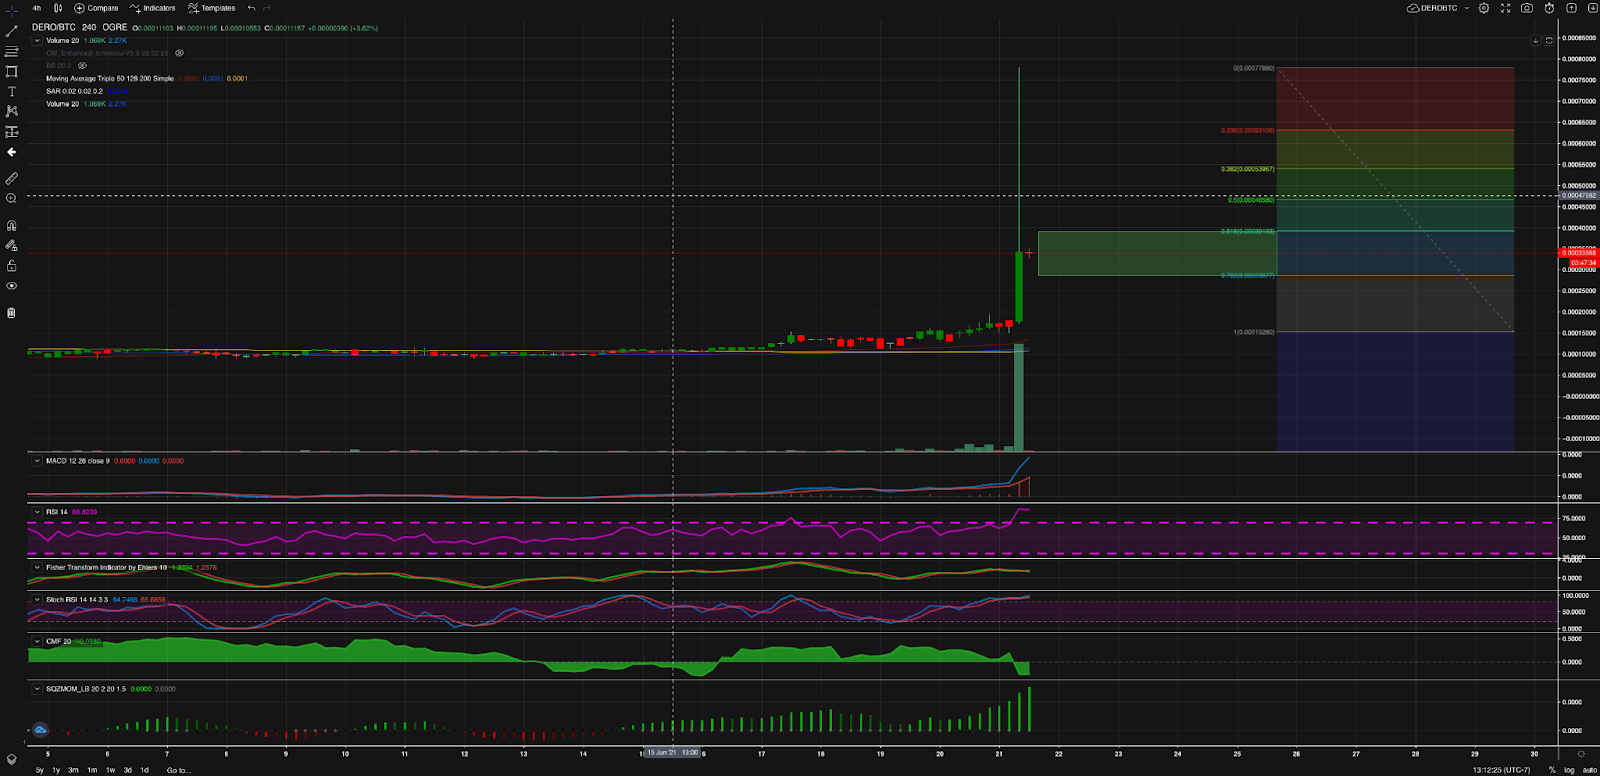Screen dimensions: 1600x776
Task: Toggle percent scale mode
Action: pyautogui.click(x=1552, y=770)
